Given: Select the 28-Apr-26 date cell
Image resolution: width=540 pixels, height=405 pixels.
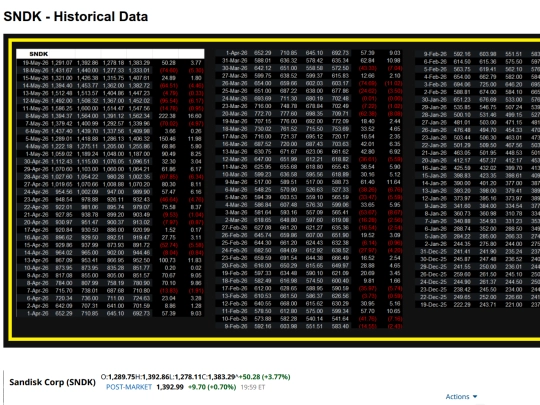Looking at the screenshot, I should pos(36,176).
